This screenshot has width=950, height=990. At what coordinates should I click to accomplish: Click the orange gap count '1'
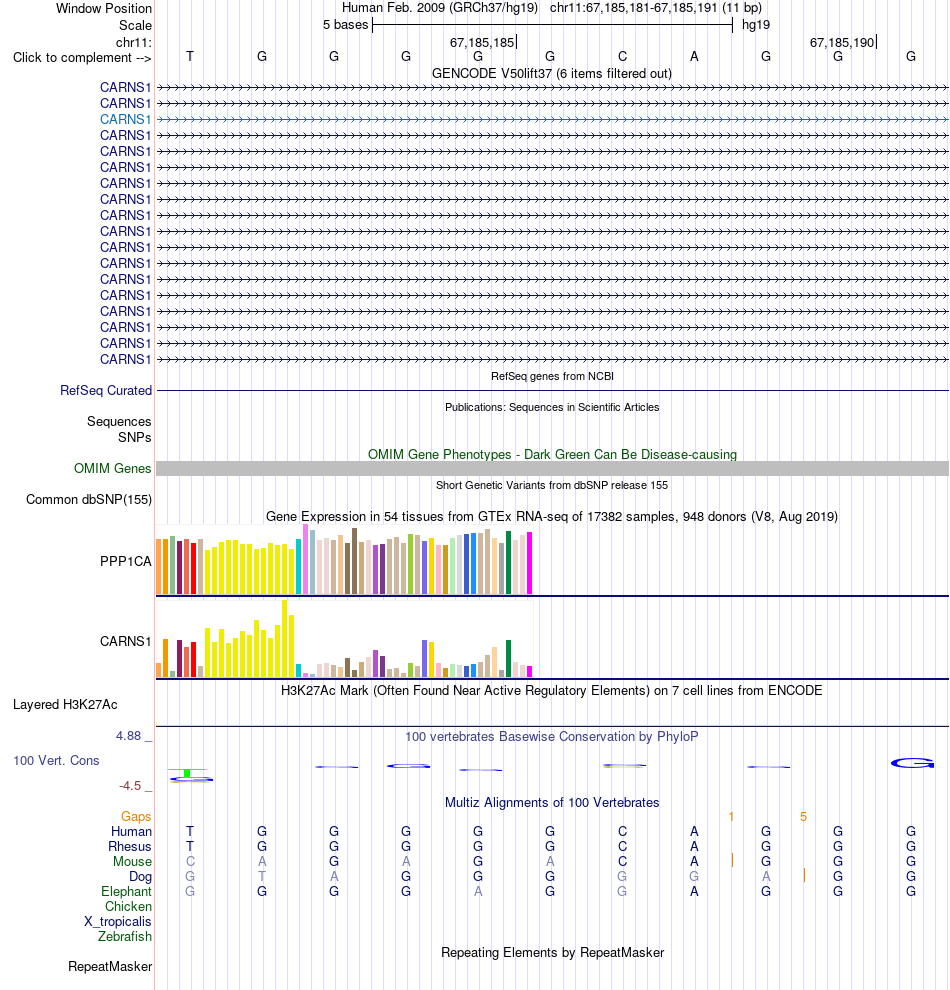coord(731,816)
